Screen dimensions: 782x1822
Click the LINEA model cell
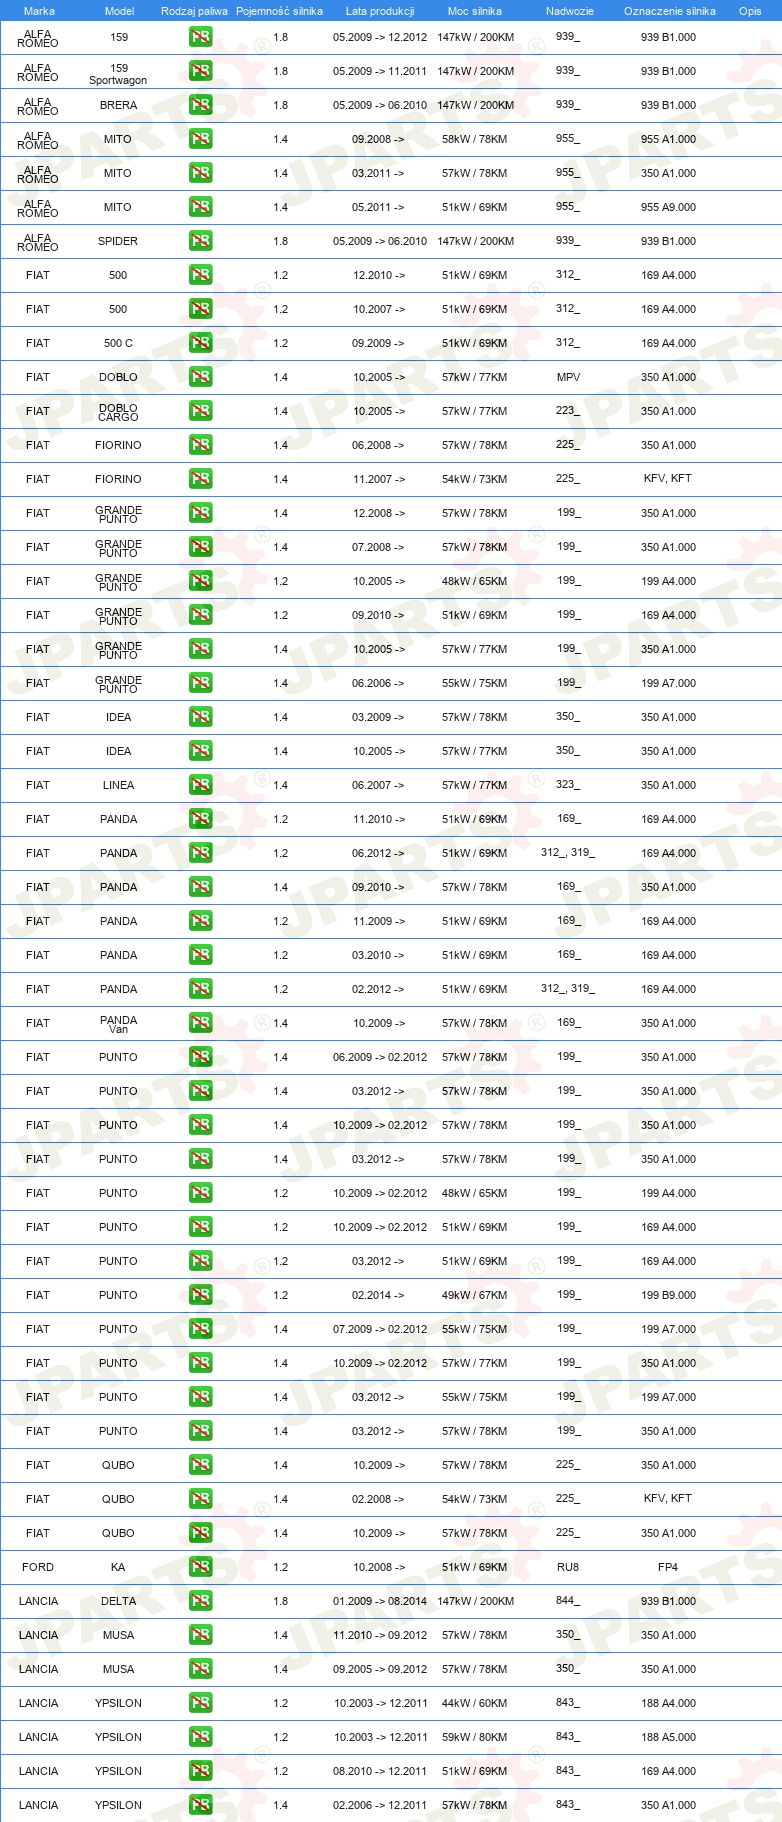[118, 785]
